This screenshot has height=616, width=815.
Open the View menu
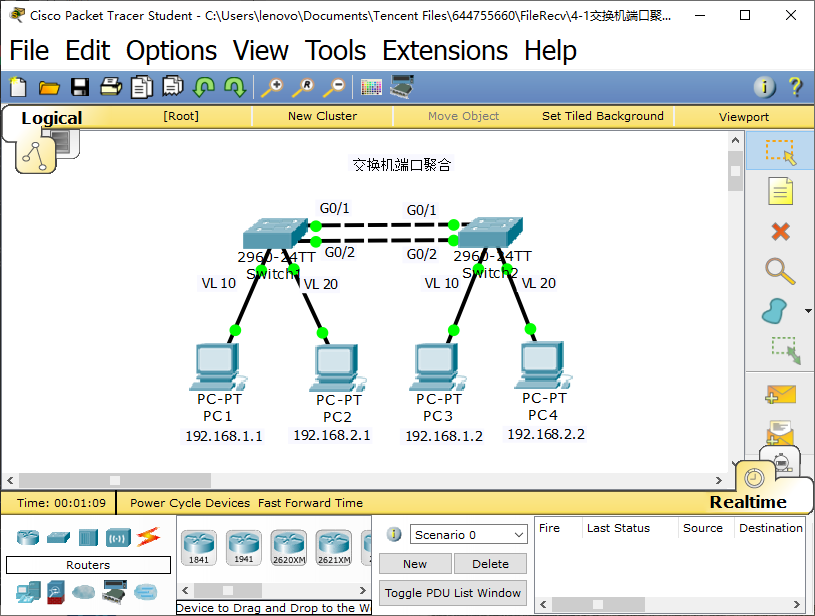[260, 50]
